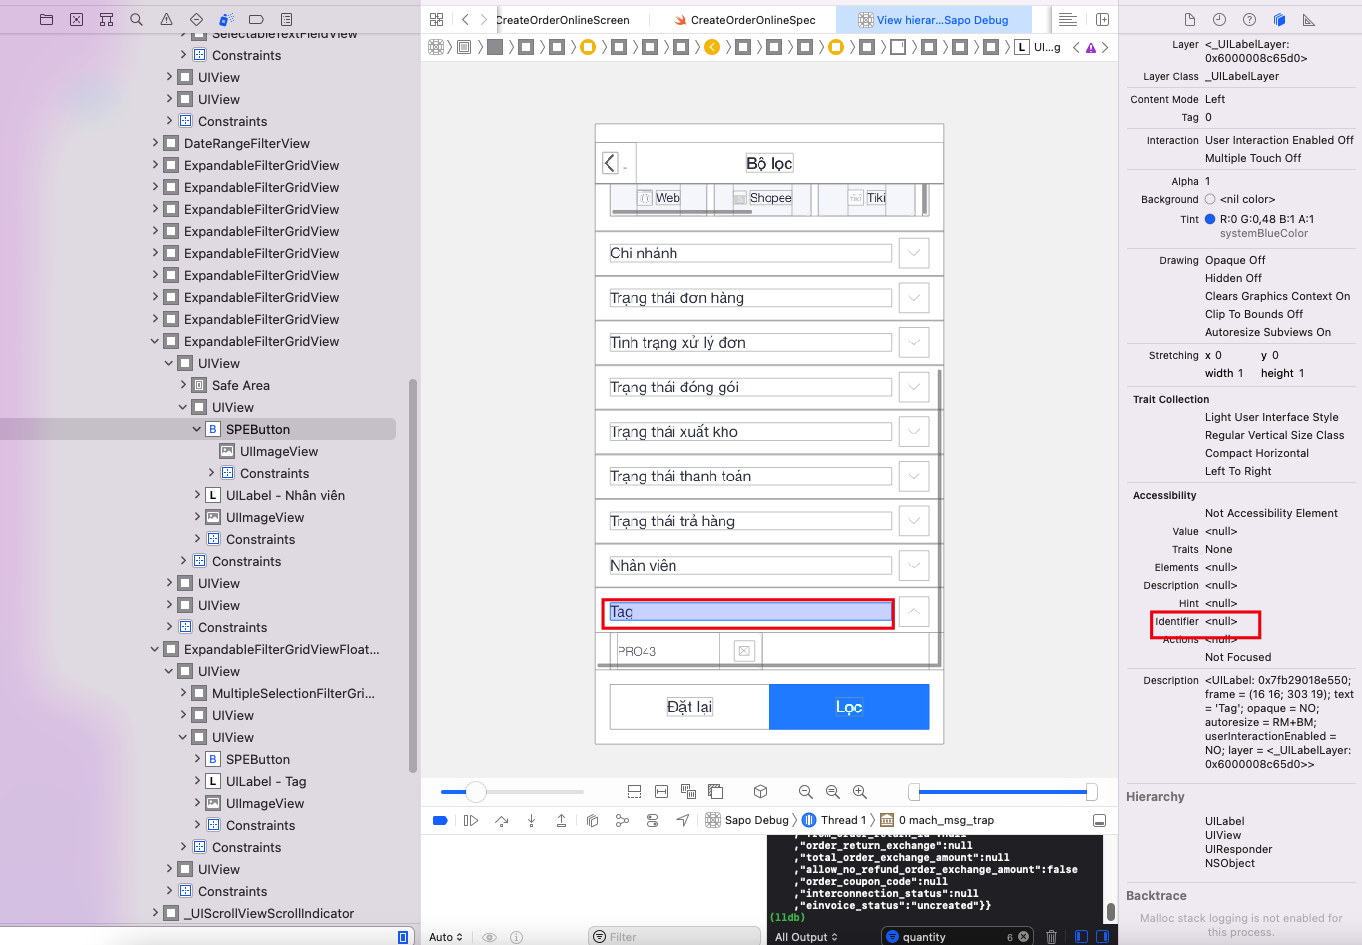This screenshot has width=1362, height=945.
Task: Open the All Output console dropdown
Action: (806, 937)
